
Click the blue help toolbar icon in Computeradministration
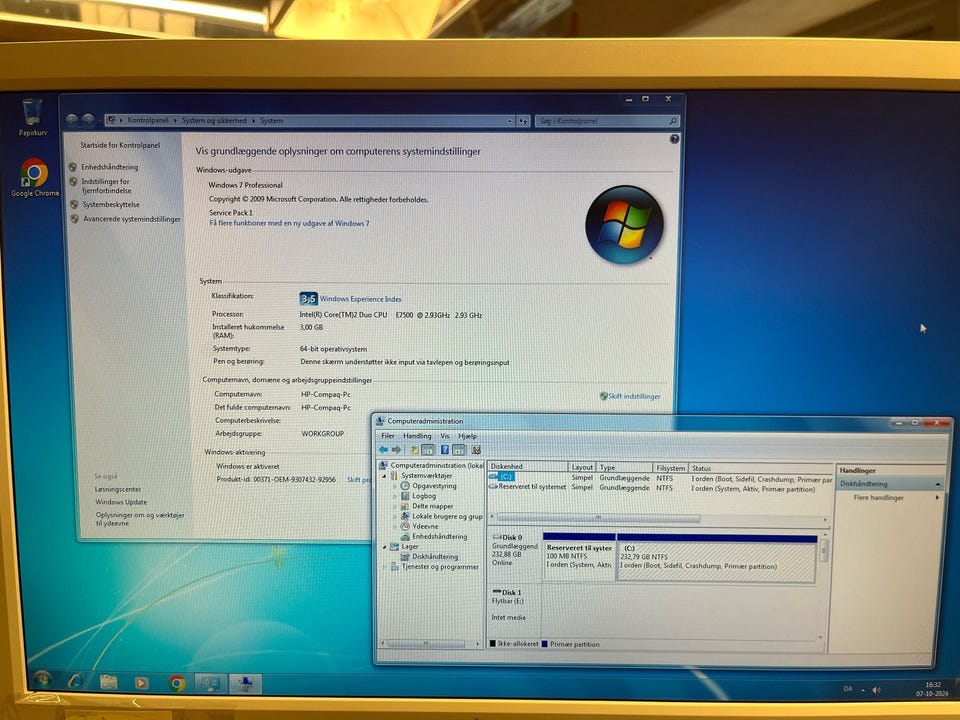(444, 450)
